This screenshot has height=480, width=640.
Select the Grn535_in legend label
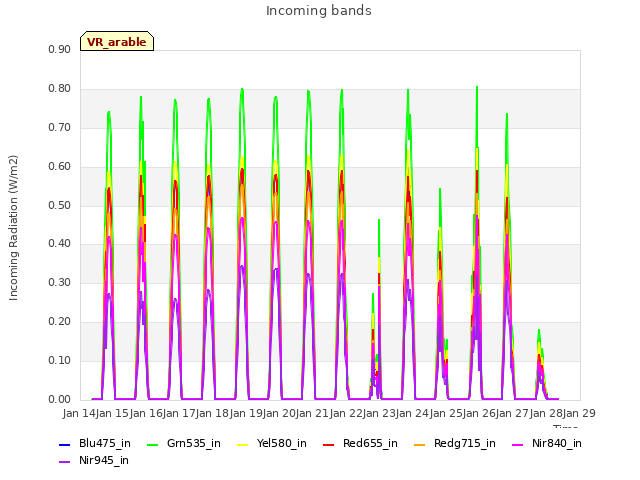click(x=194, y=444)
